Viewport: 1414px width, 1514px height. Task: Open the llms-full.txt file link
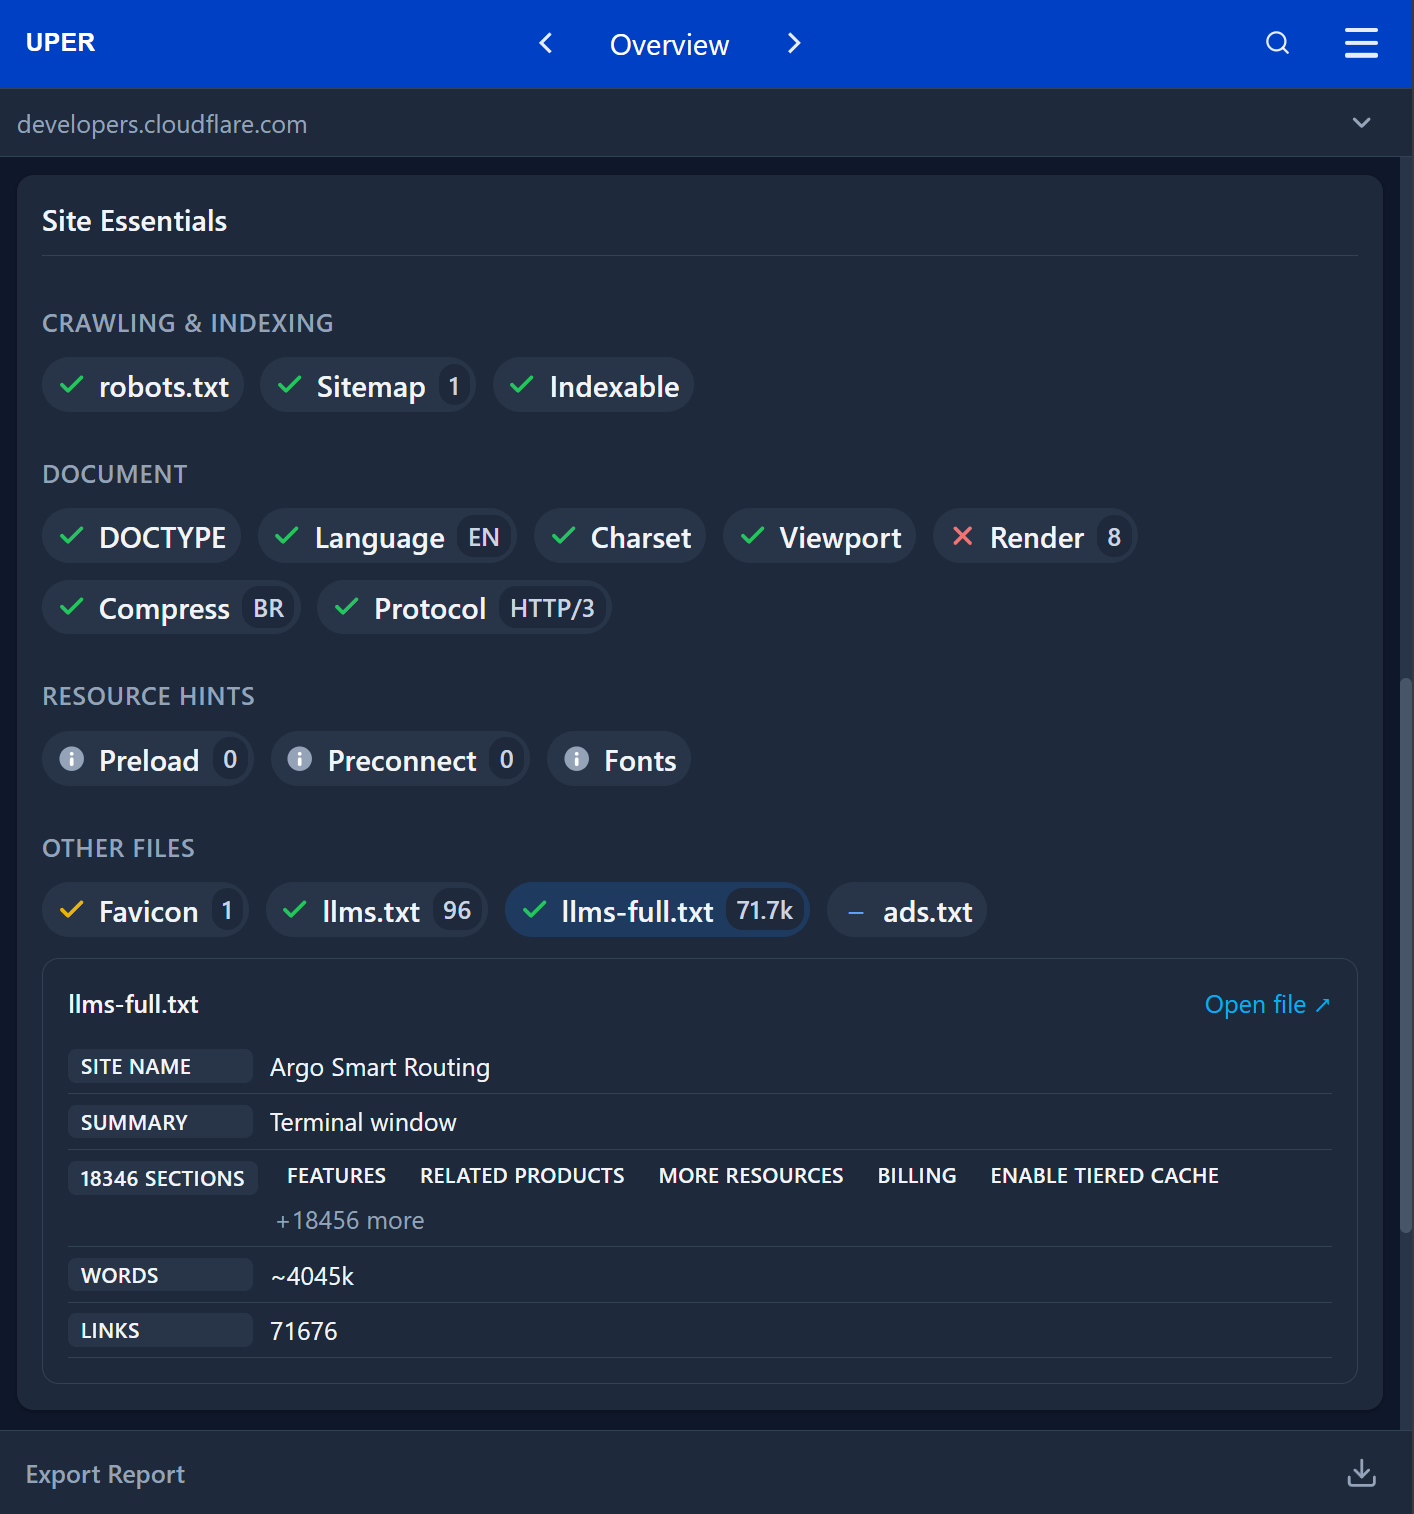point(1266,1004)
